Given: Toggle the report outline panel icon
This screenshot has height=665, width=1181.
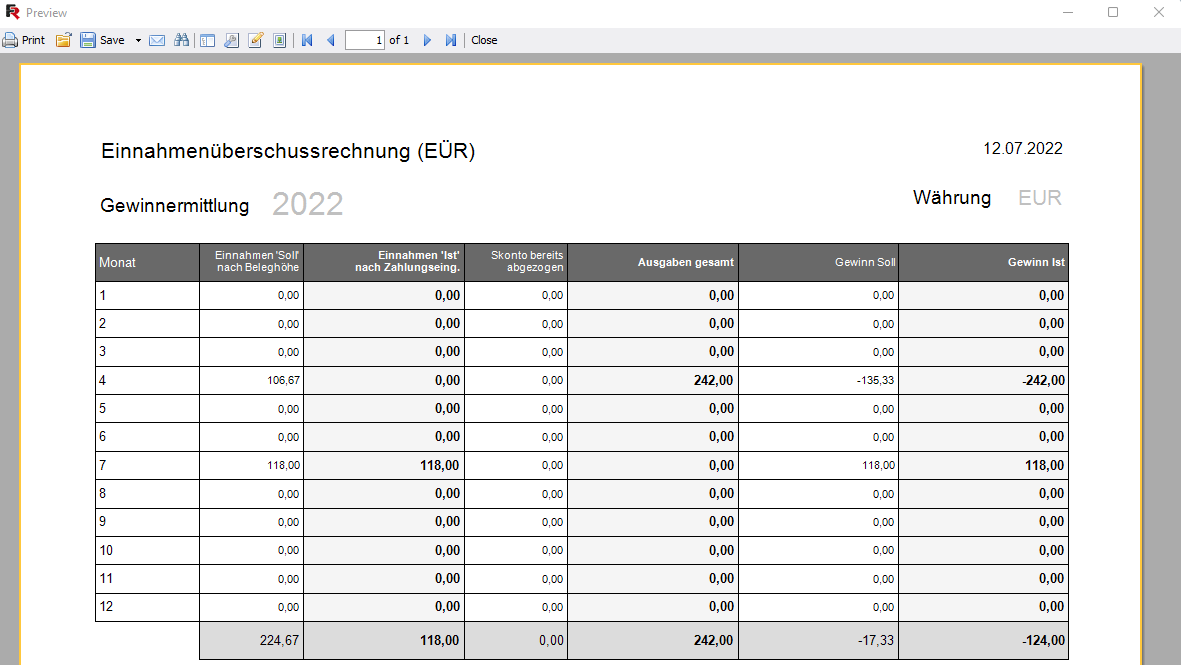Looking at the screenshot, I should click(208, 40).
